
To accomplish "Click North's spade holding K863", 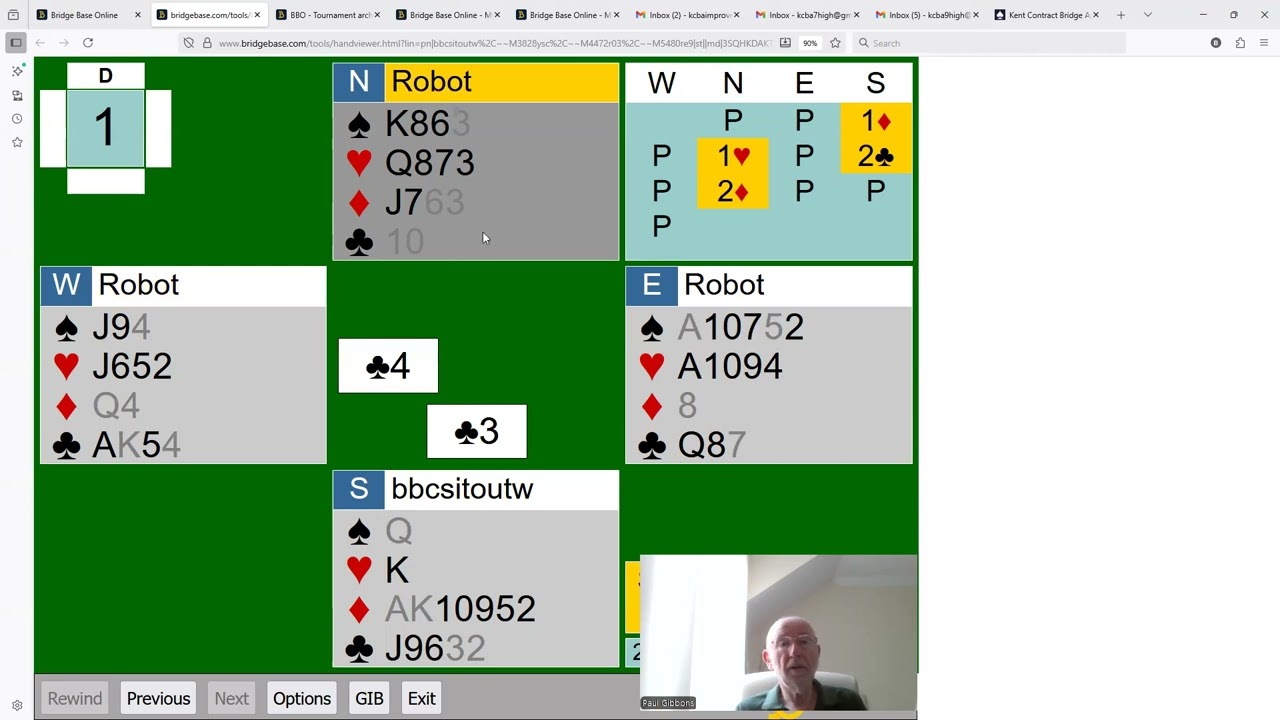I will (x=427, y=124).
